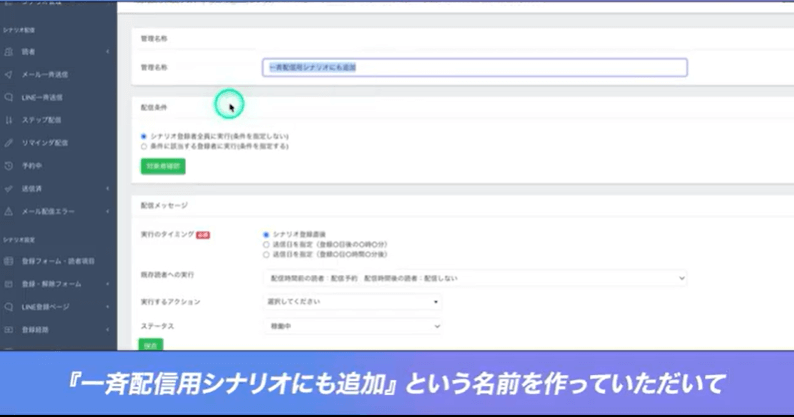The height and width of the screenshot is (417, 794).
Task: Open the 実行するアクション dropdown
Action: [352, 301]
